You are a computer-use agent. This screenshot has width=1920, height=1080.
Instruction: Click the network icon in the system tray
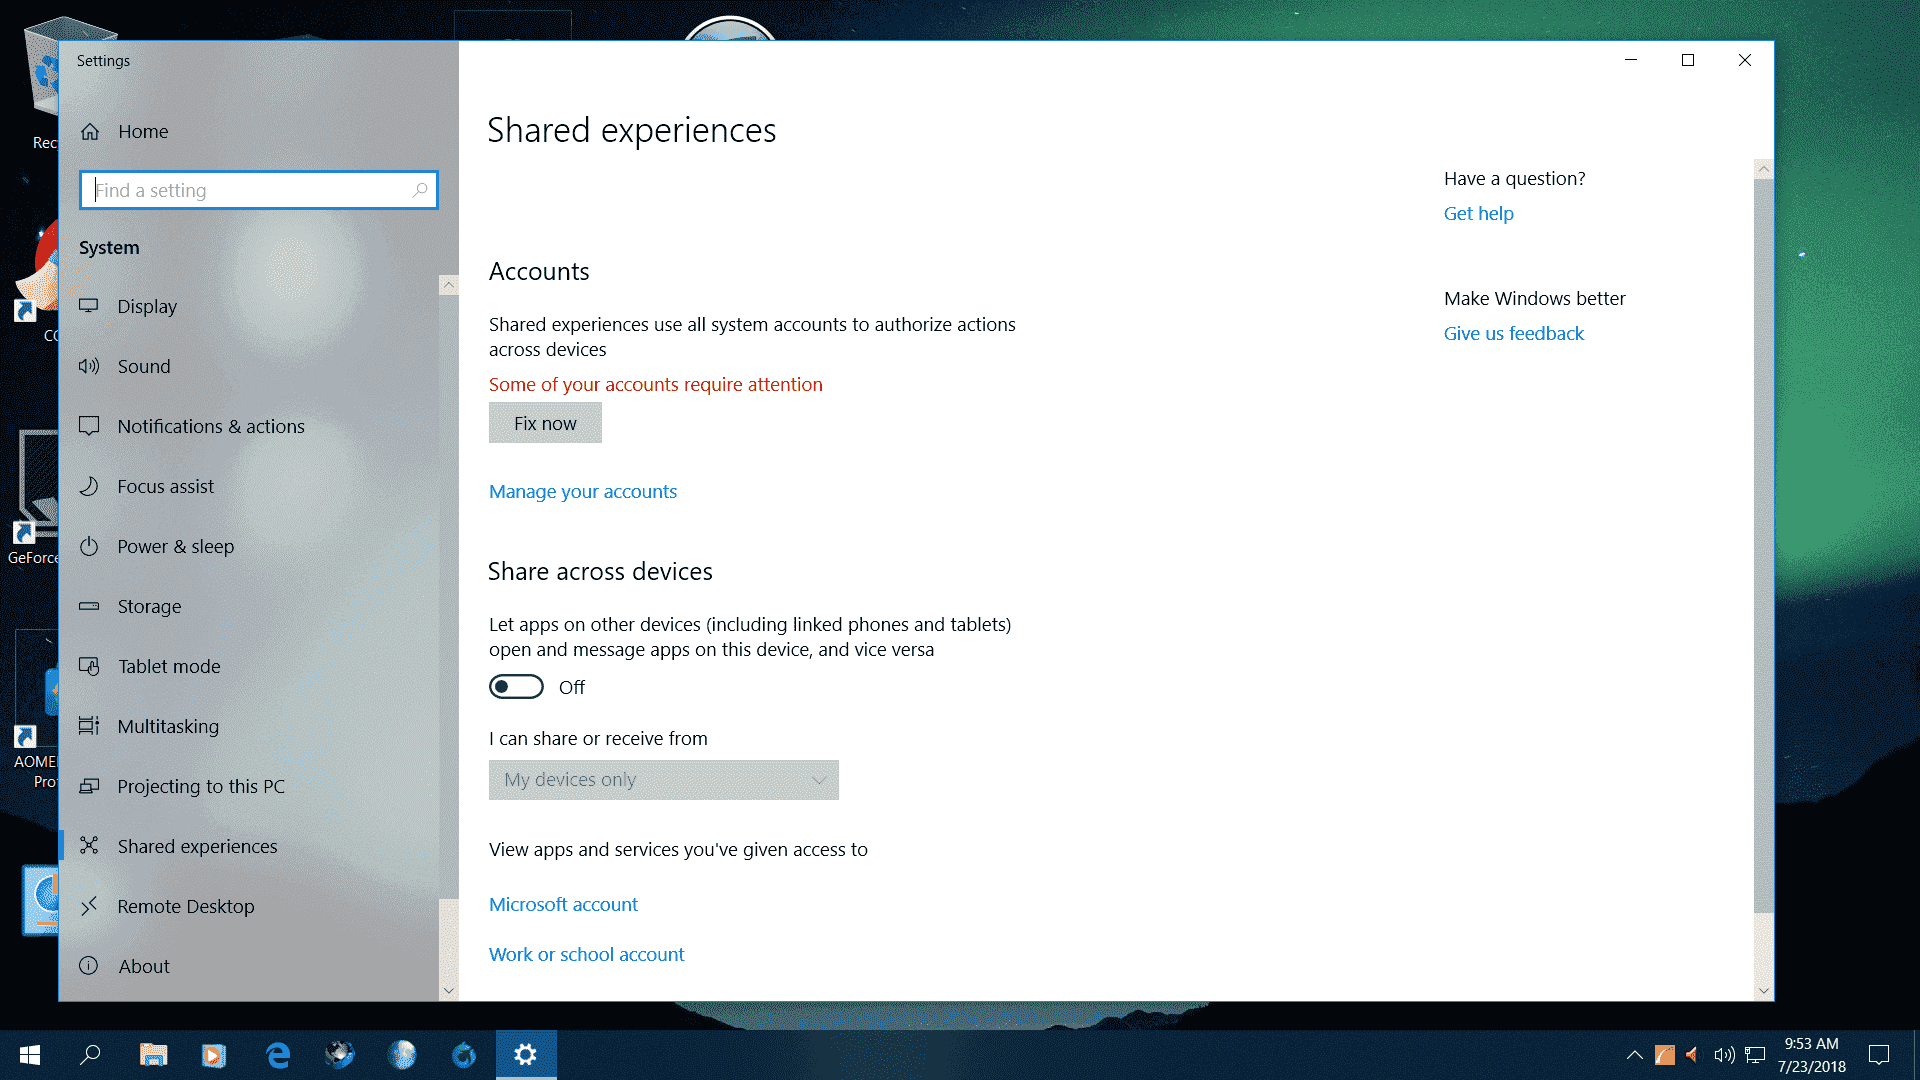1755,1055
